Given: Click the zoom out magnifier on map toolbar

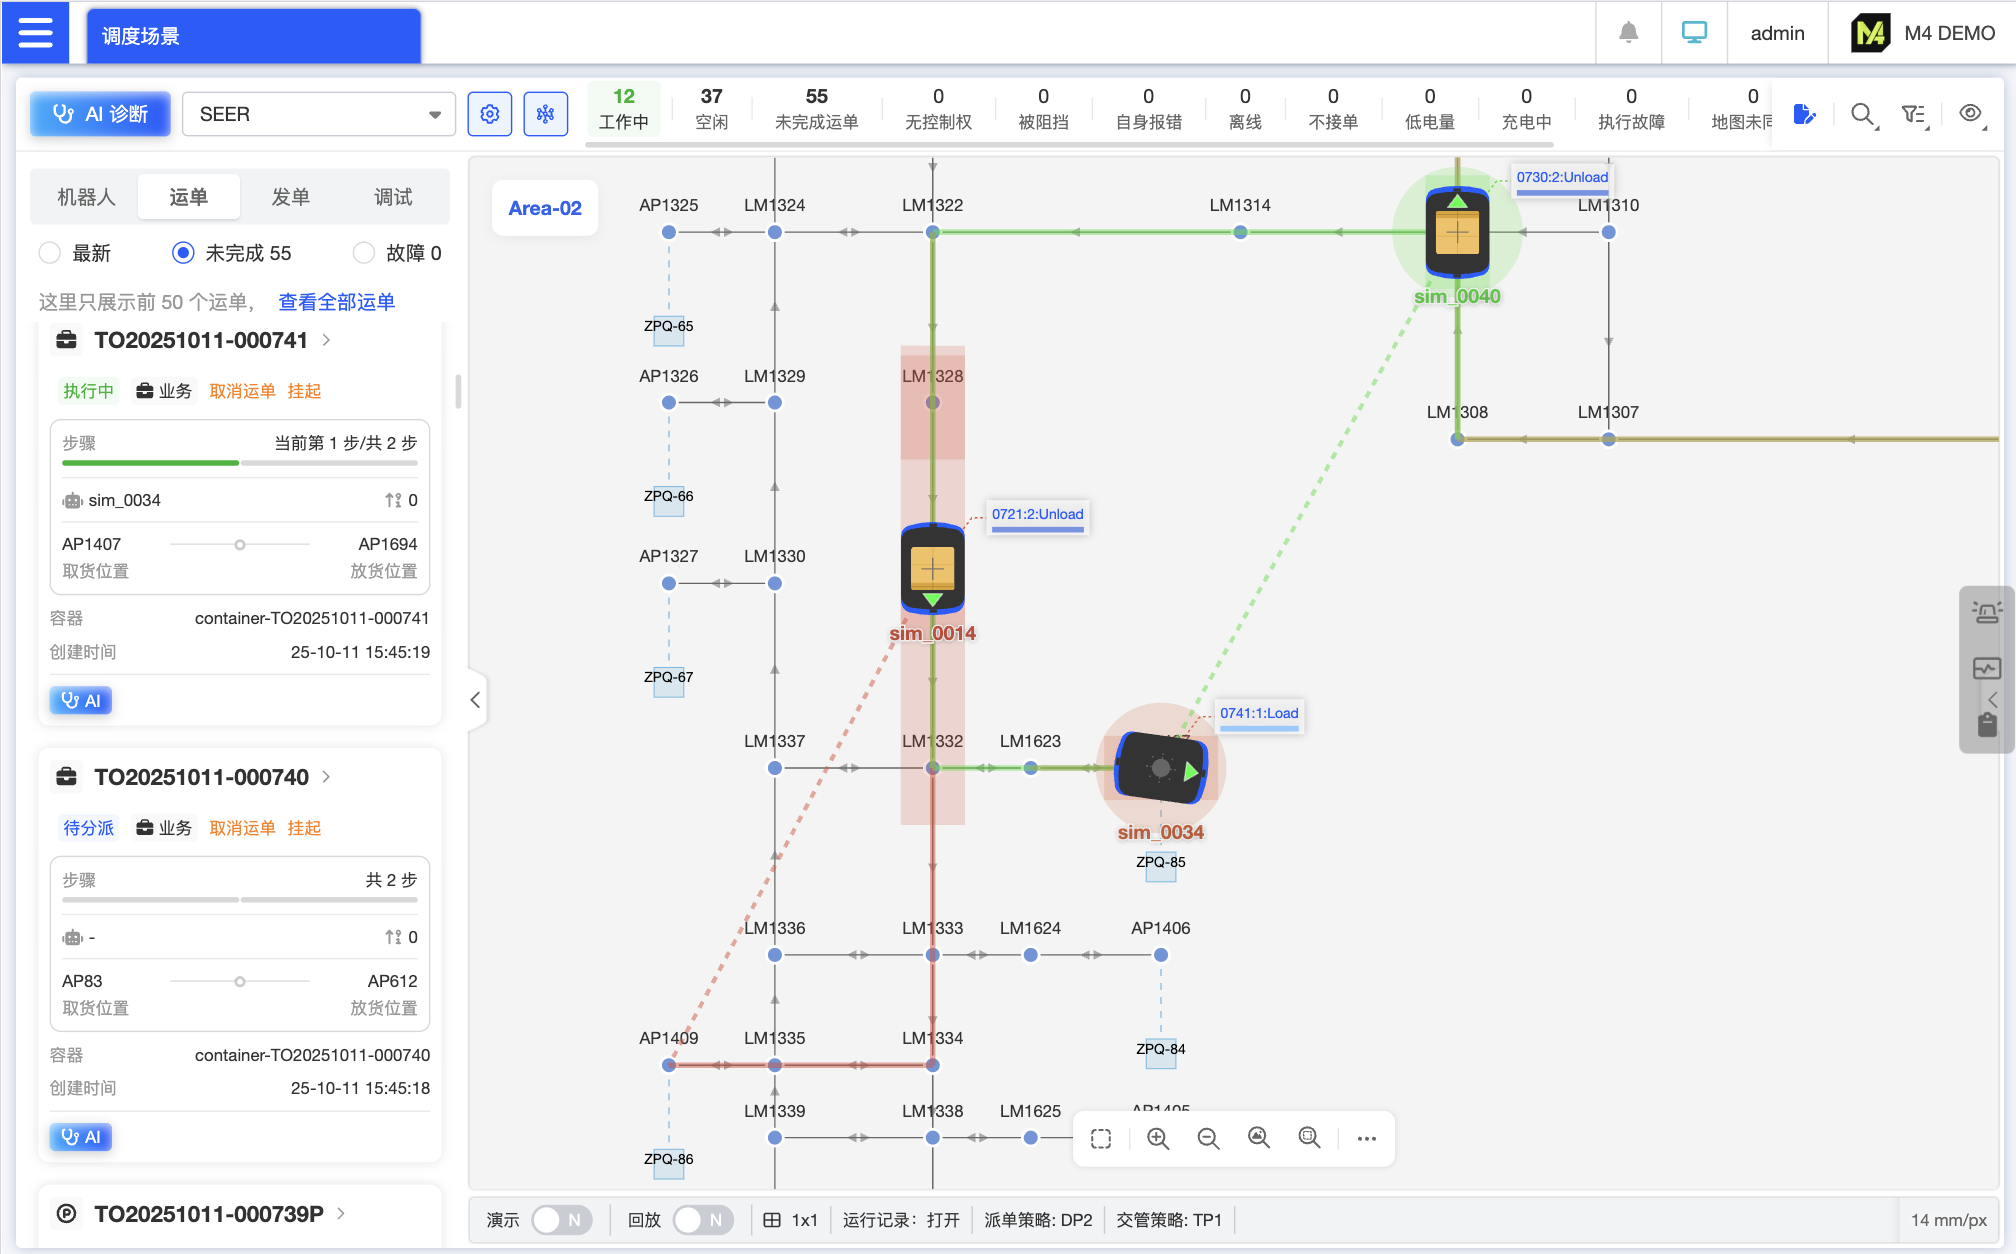Looking at the screenshot, I should pyautogui.click(x=1208, y=1138).
